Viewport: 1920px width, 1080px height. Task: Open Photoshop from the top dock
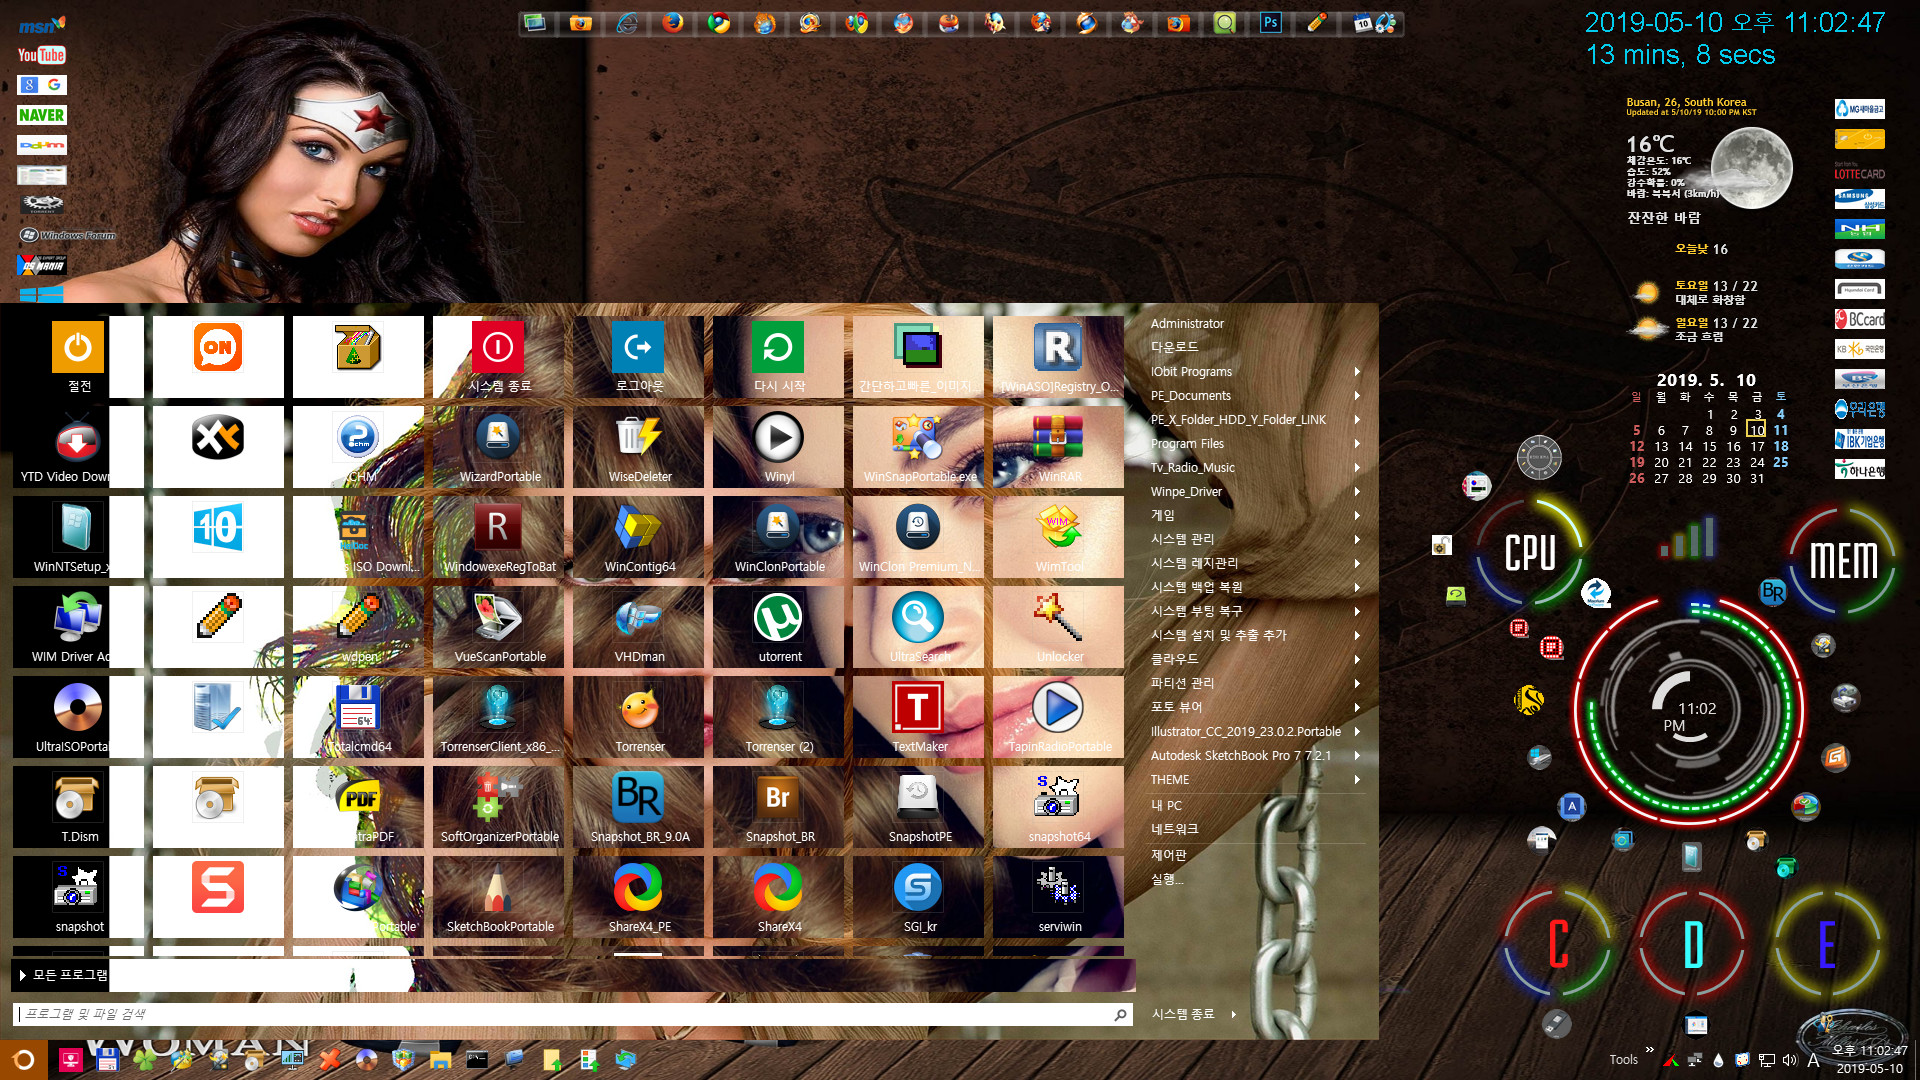tap(1270, 22)
